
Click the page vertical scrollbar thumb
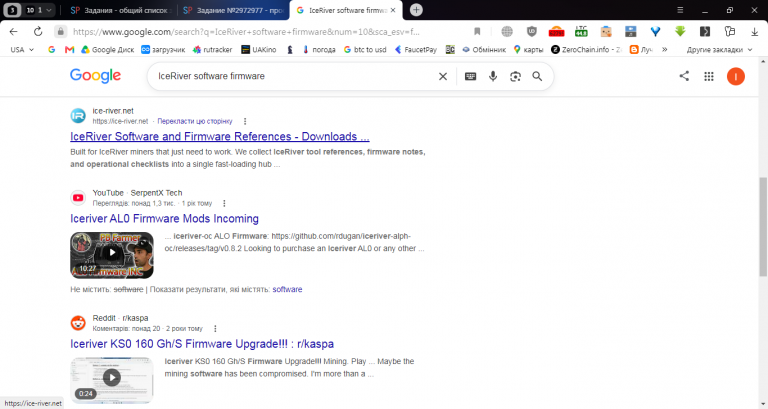click(763, 227)
